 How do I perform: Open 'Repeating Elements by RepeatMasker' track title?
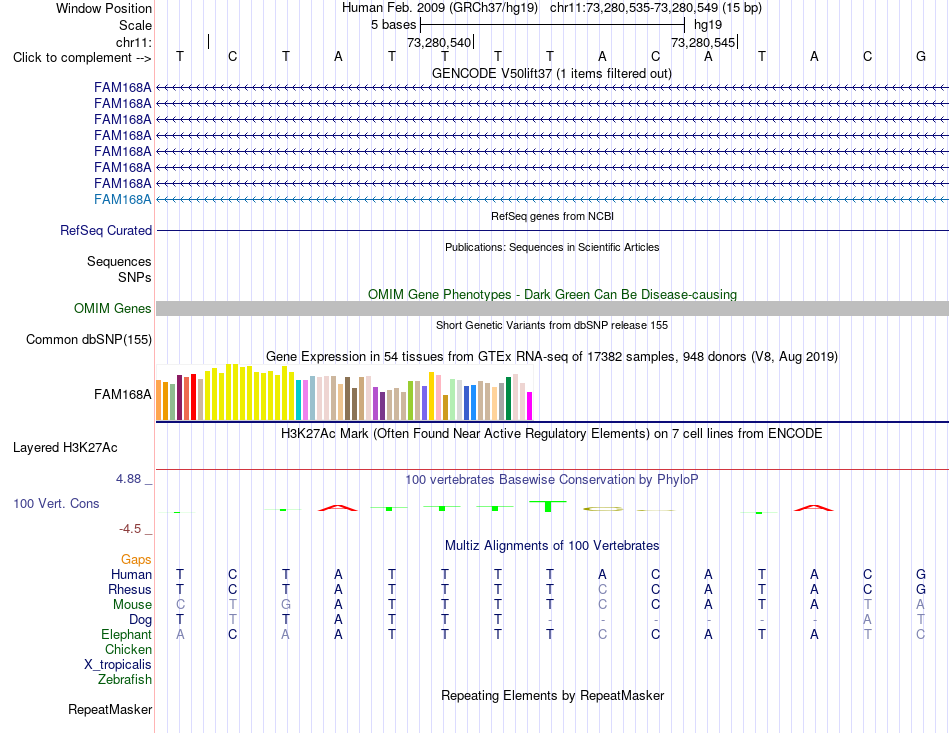point(552,695)
